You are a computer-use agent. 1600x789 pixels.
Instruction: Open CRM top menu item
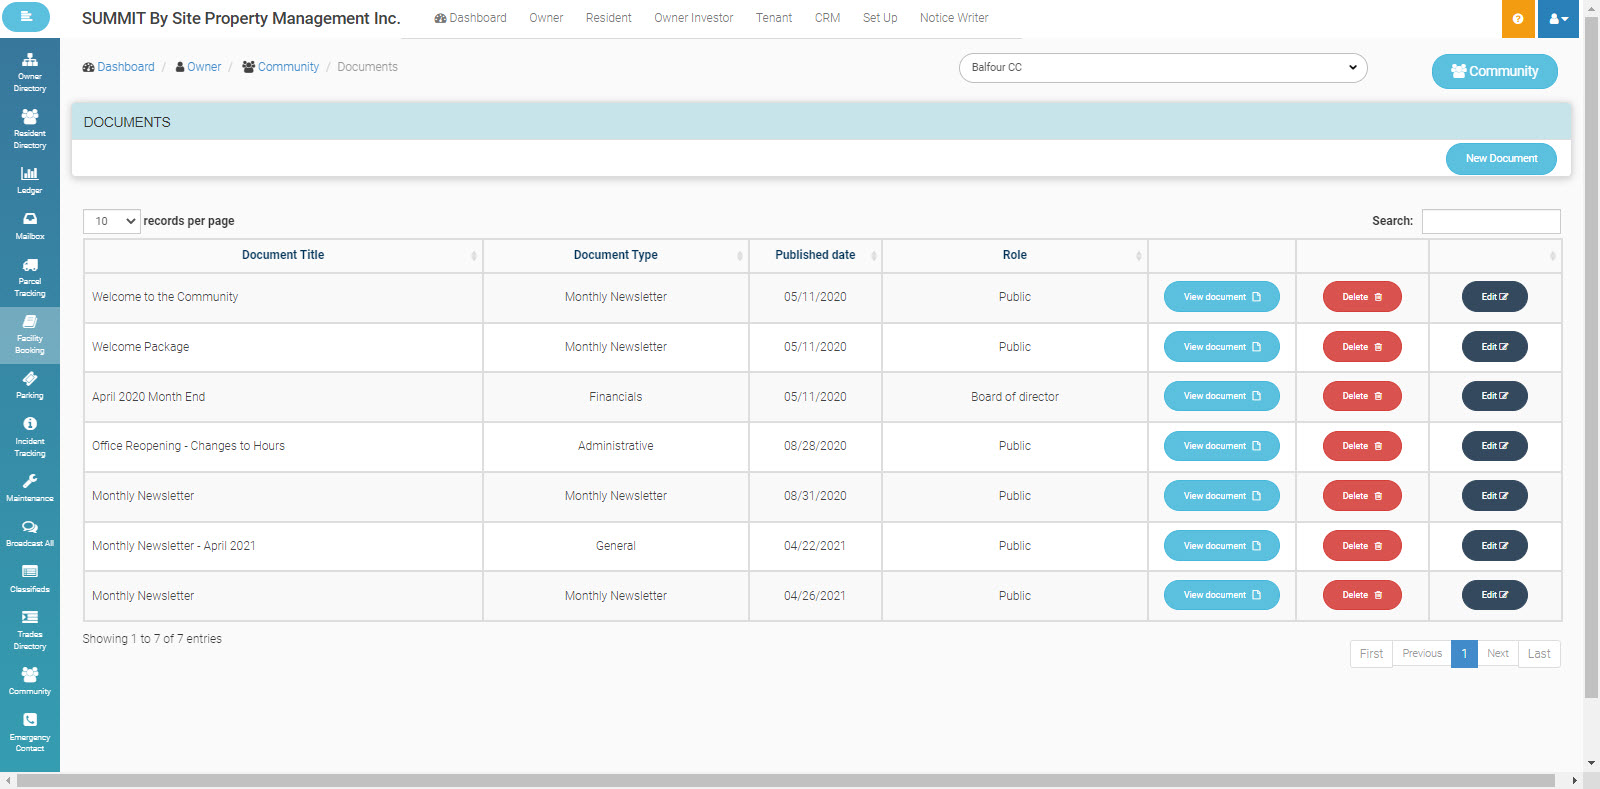pyautogui.click(x=827, y=18)
